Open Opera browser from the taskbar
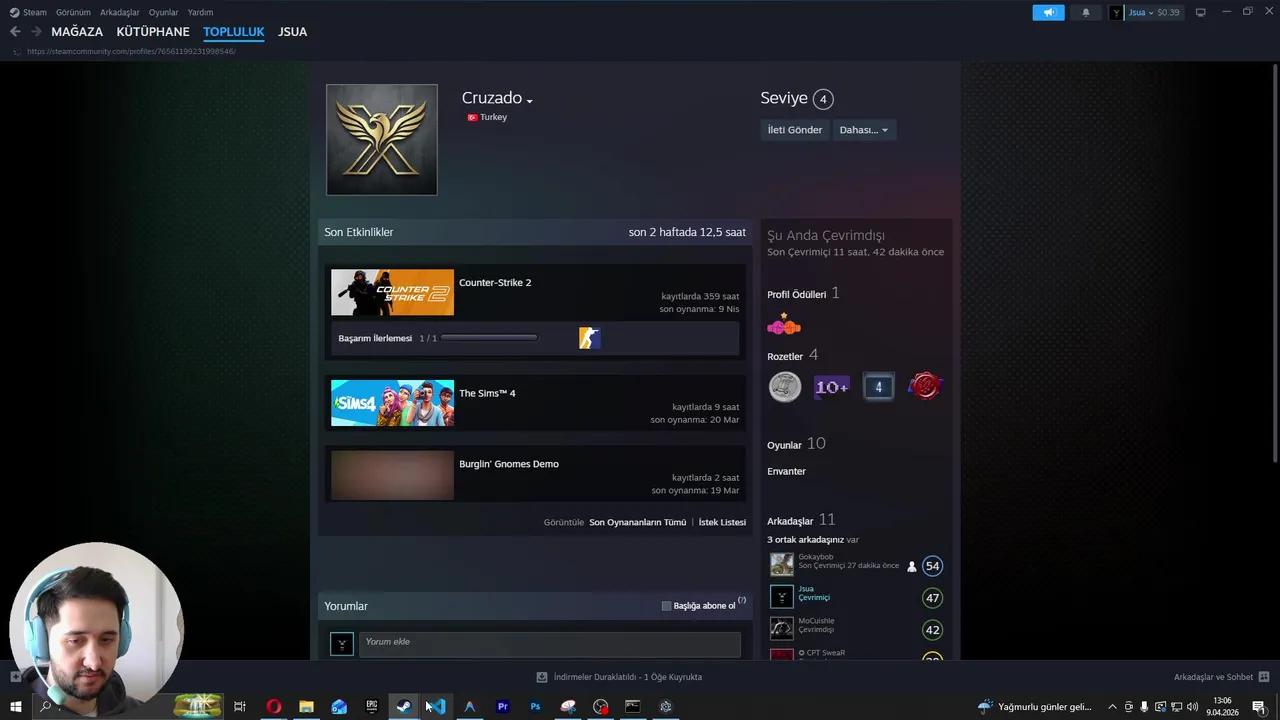The image size is (1280, 720). tap(273, 707)
